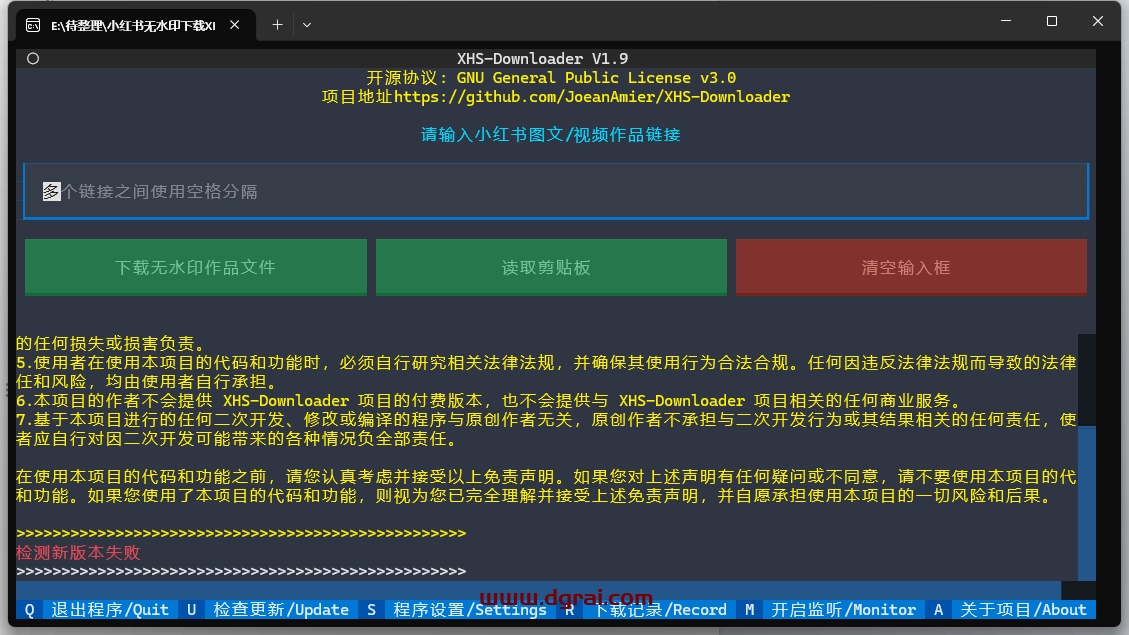Click the terminal icon in the tab

pyautogui.click(x=33, y=25)
